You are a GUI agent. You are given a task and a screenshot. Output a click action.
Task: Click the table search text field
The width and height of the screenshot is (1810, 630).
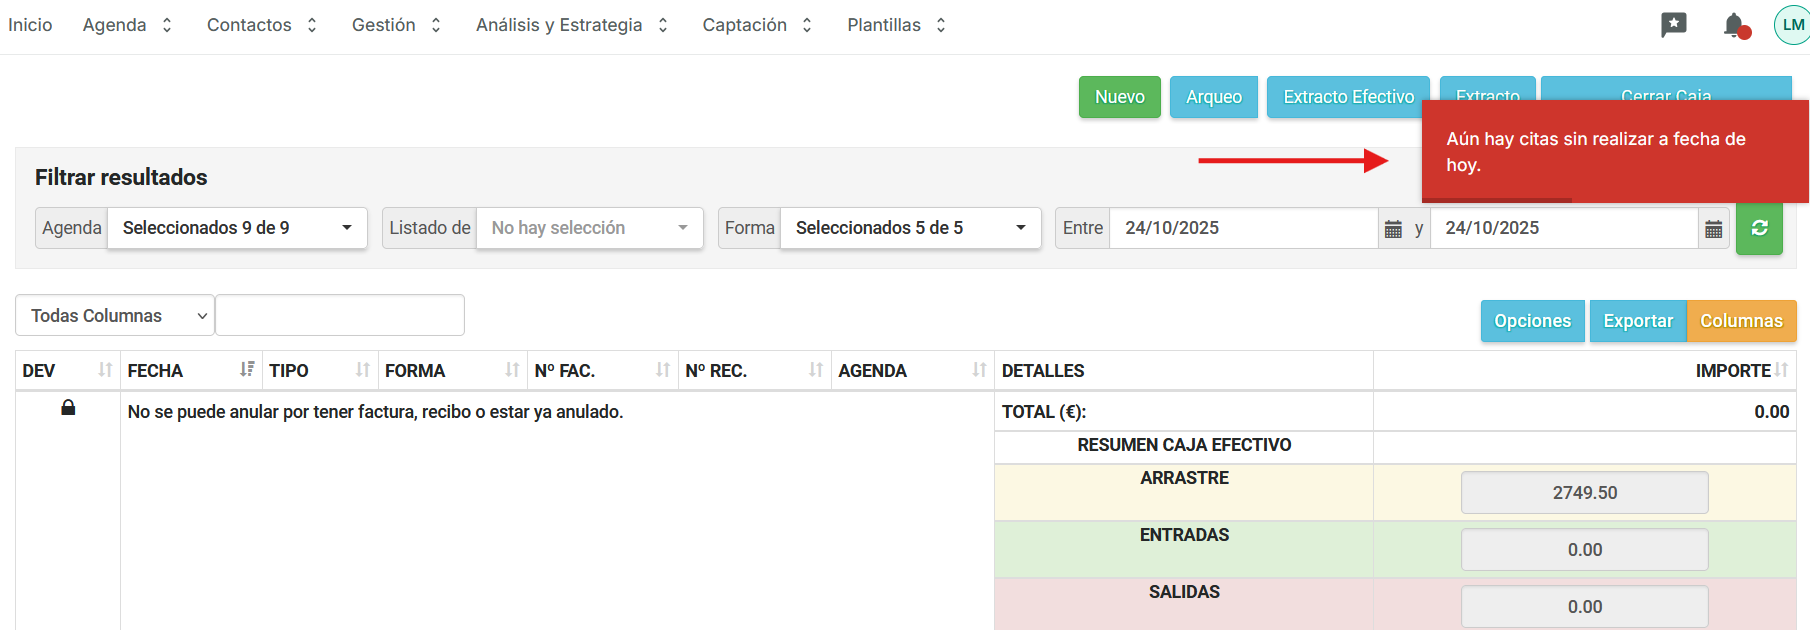(x=340, y=316)
